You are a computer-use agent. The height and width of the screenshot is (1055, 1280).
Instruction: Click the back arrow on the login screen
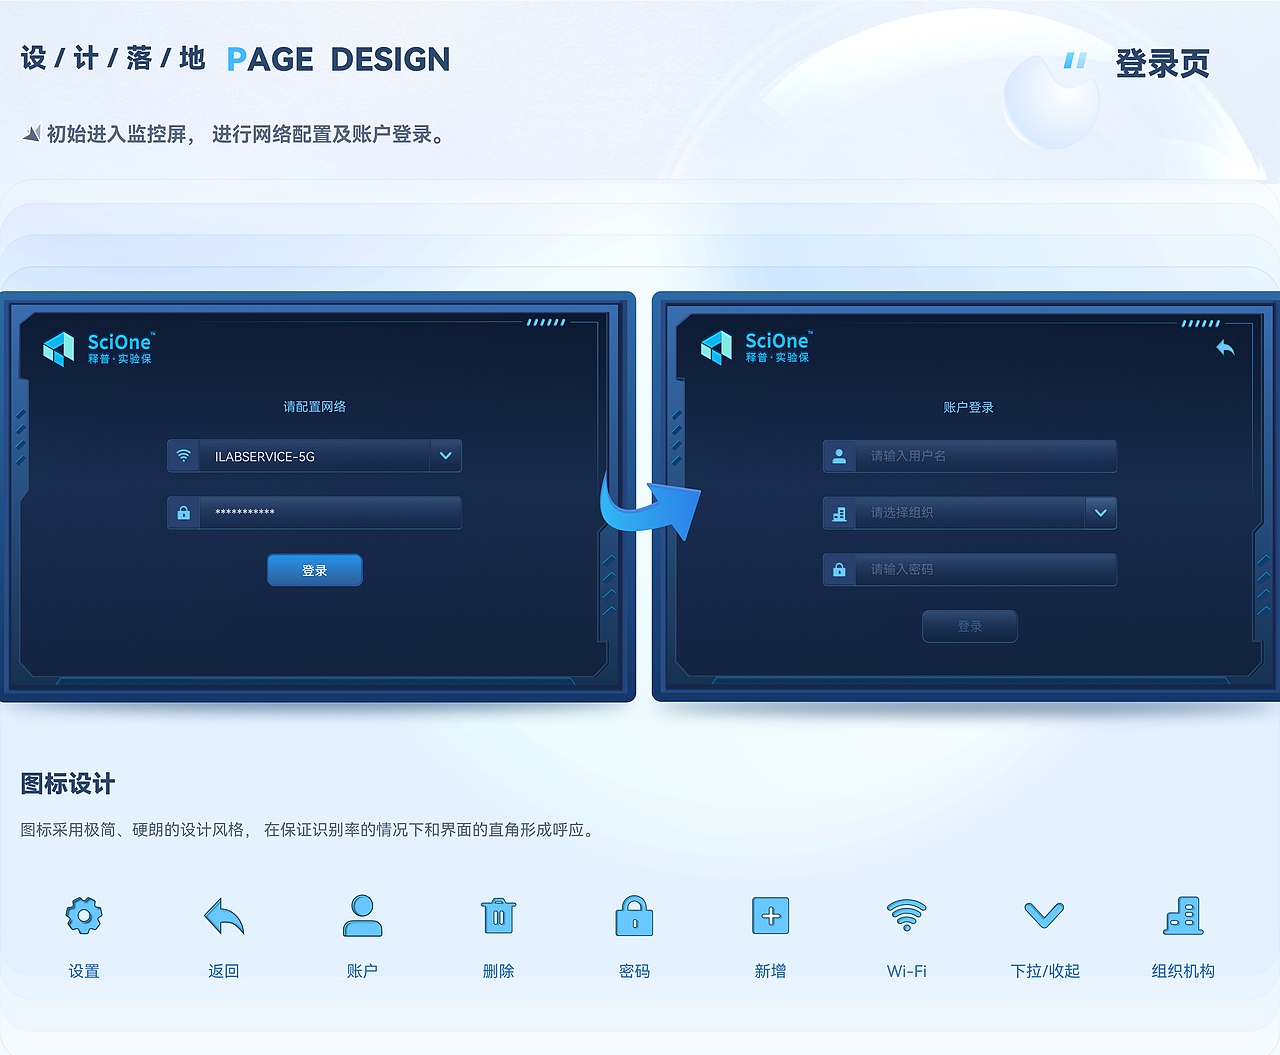(1226, 347)
